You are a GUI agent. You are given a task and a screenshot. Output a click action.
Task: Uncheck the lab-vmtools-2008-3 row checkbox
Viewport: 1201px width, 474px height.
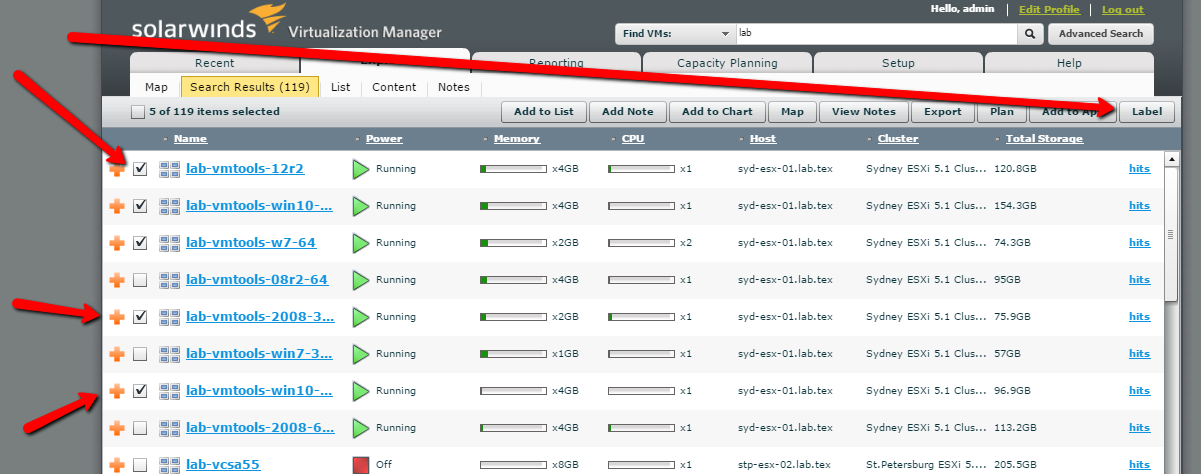point(140,317)
